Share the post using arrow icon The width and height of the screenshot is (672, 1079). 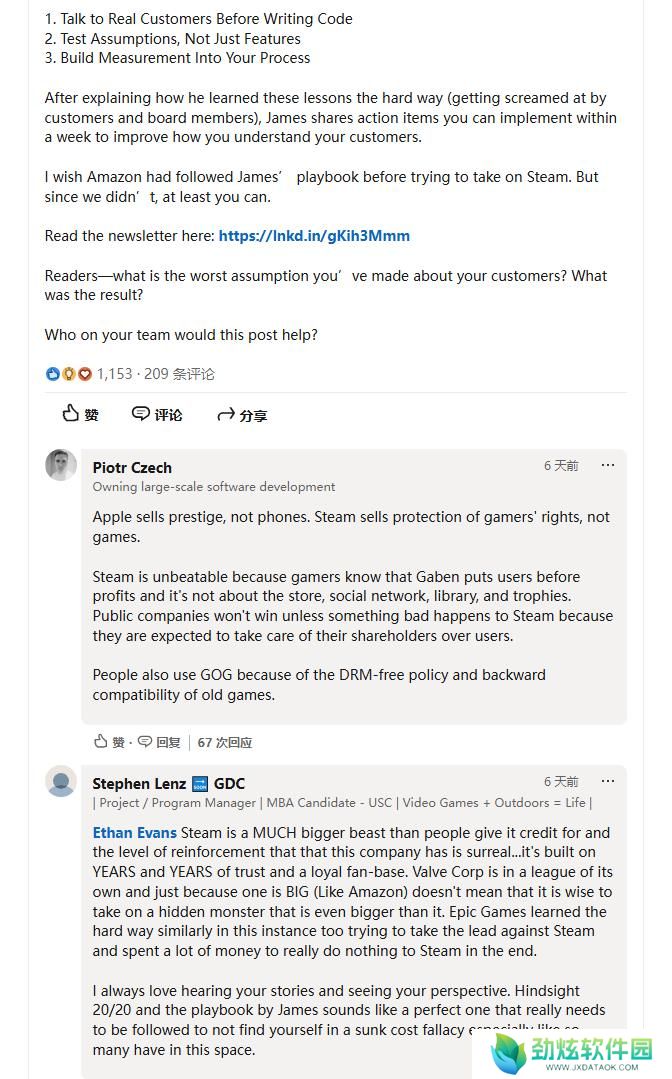[242, 415]
